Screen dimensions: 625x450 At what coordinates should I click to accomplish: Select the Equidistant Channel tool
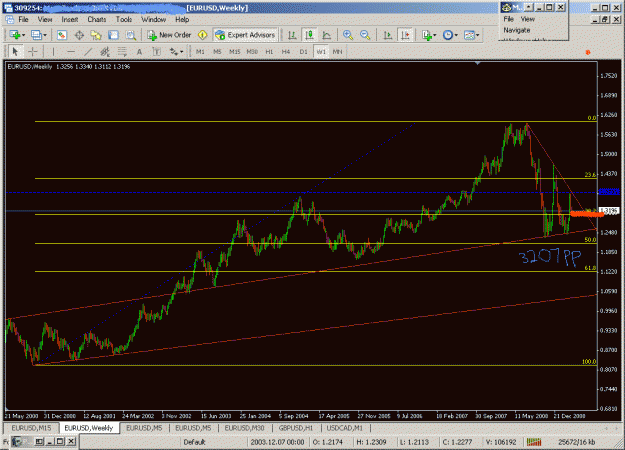[x=105, y=51]
